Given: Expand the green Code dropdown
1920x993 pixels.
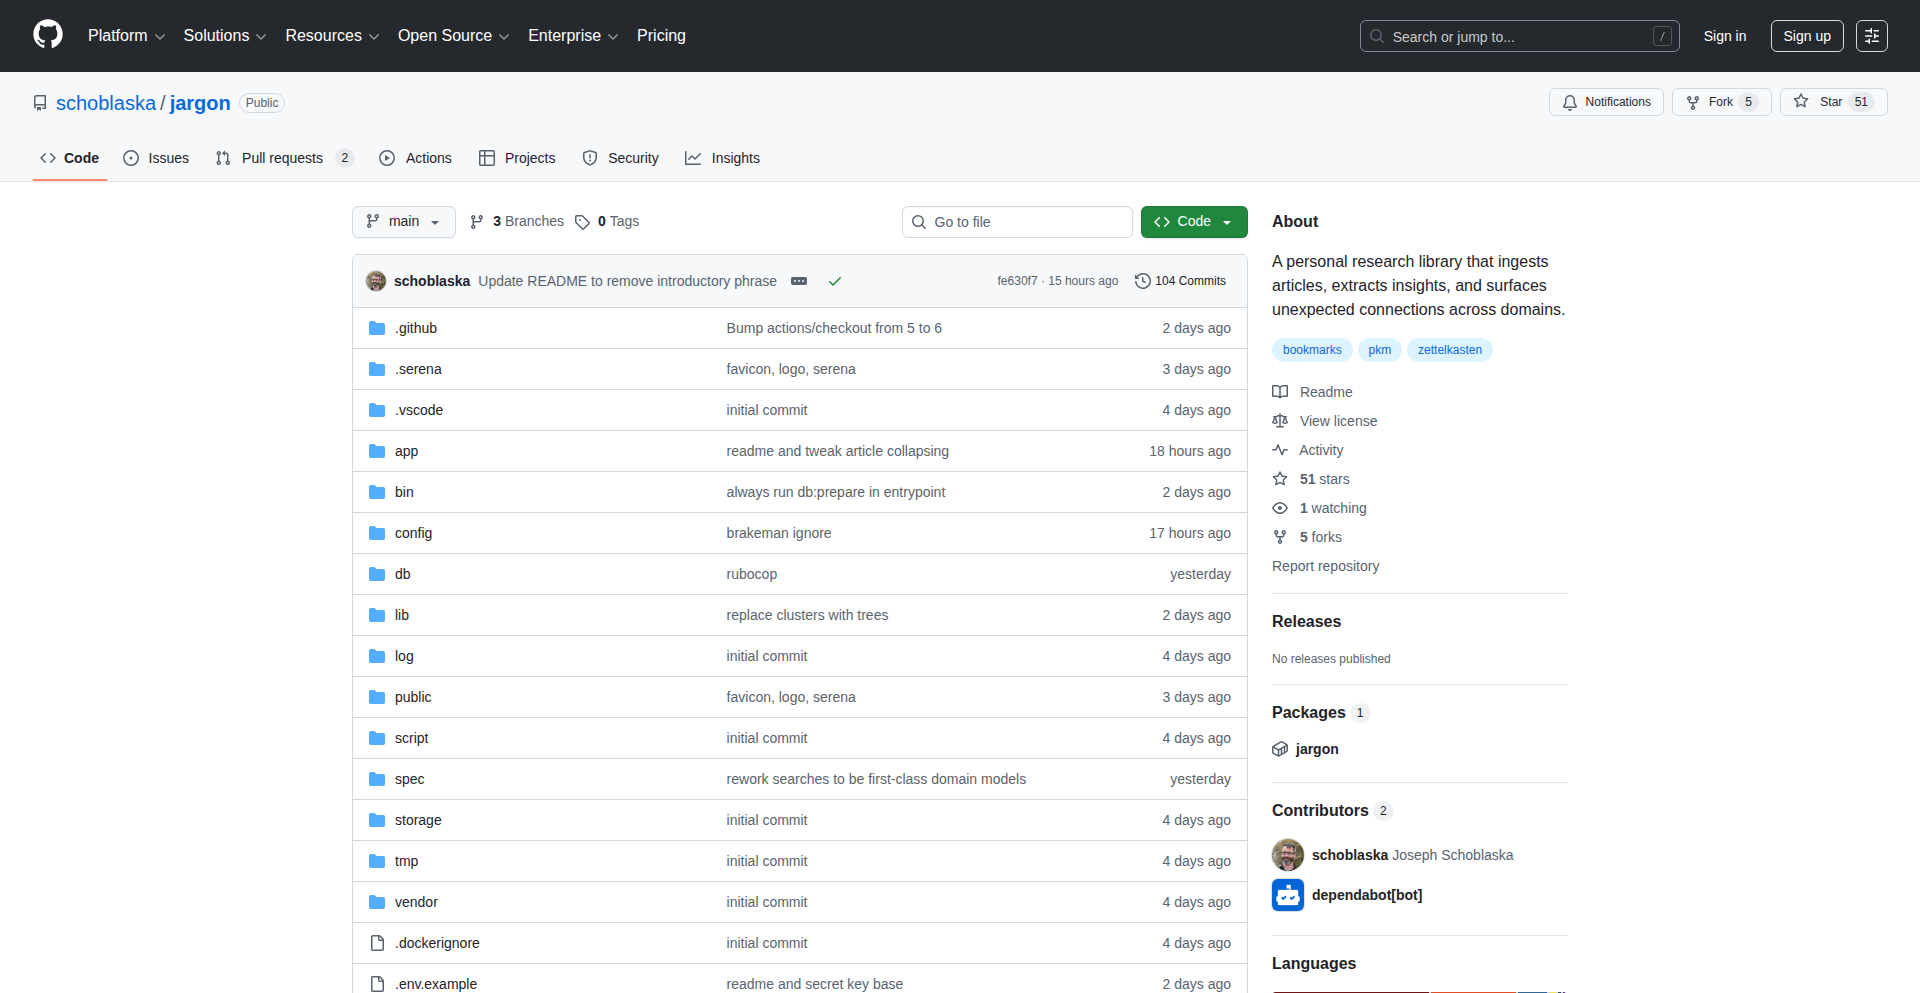Looking at the screenshot, I should coord(1194,222).
